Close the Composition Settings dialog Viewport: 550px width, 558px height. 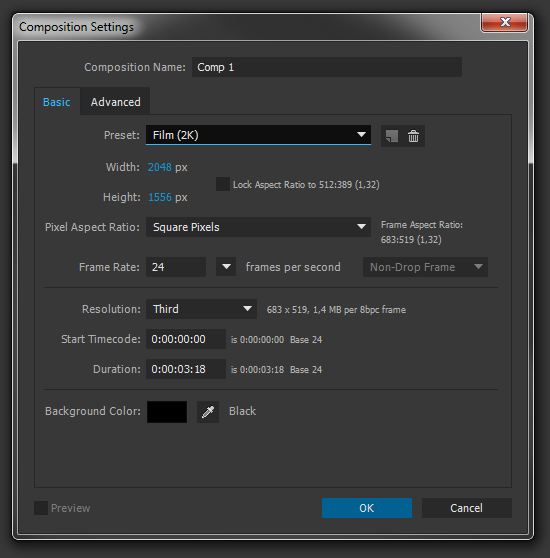[x=504, y=22]
